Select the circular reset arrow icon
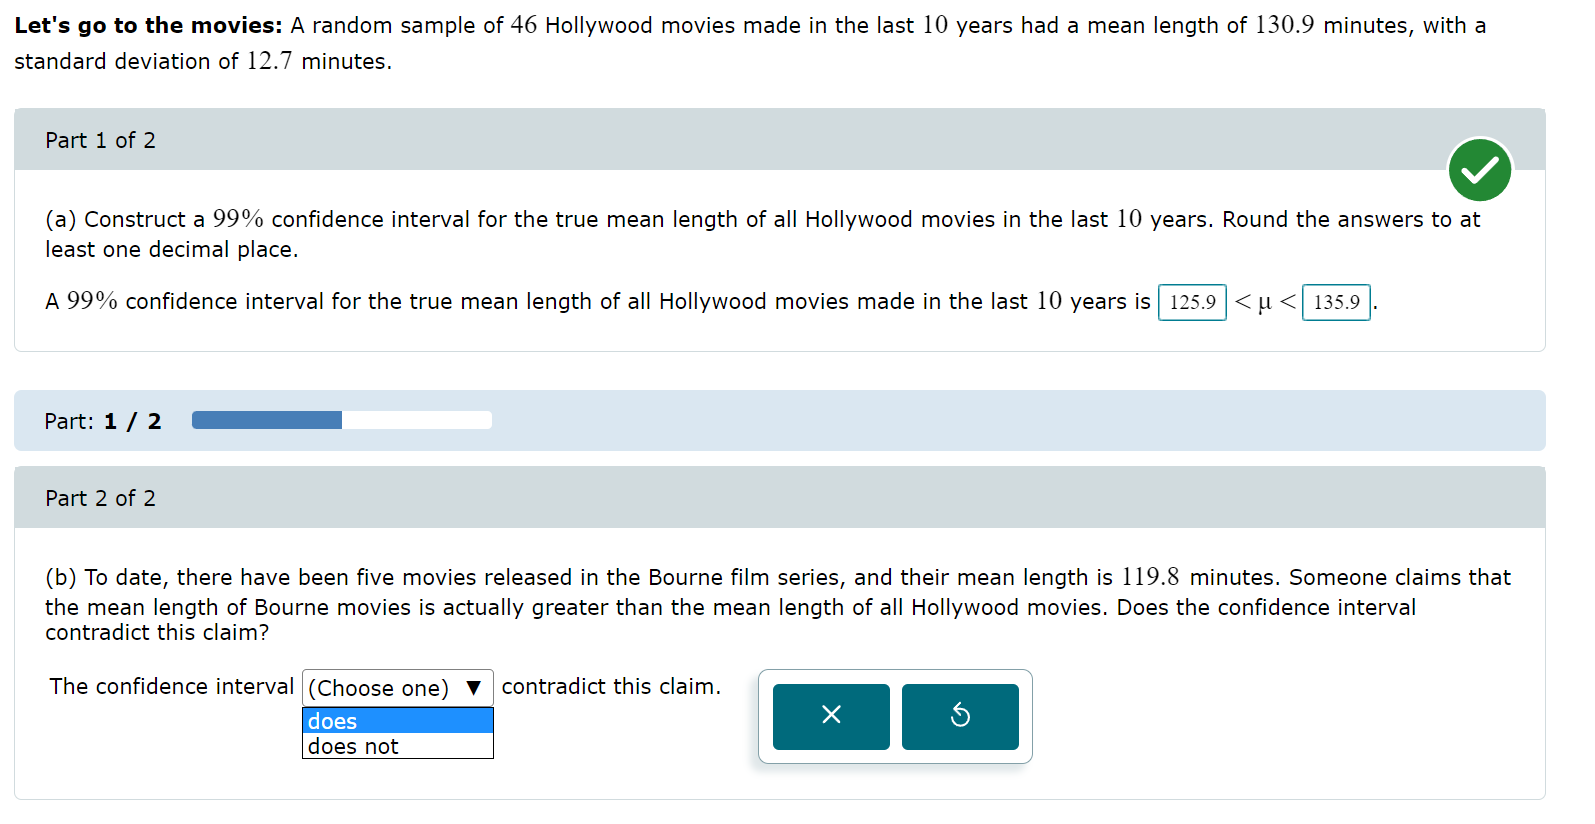The width and height of the screenshot is (1595, 824). tap(960, 716)
